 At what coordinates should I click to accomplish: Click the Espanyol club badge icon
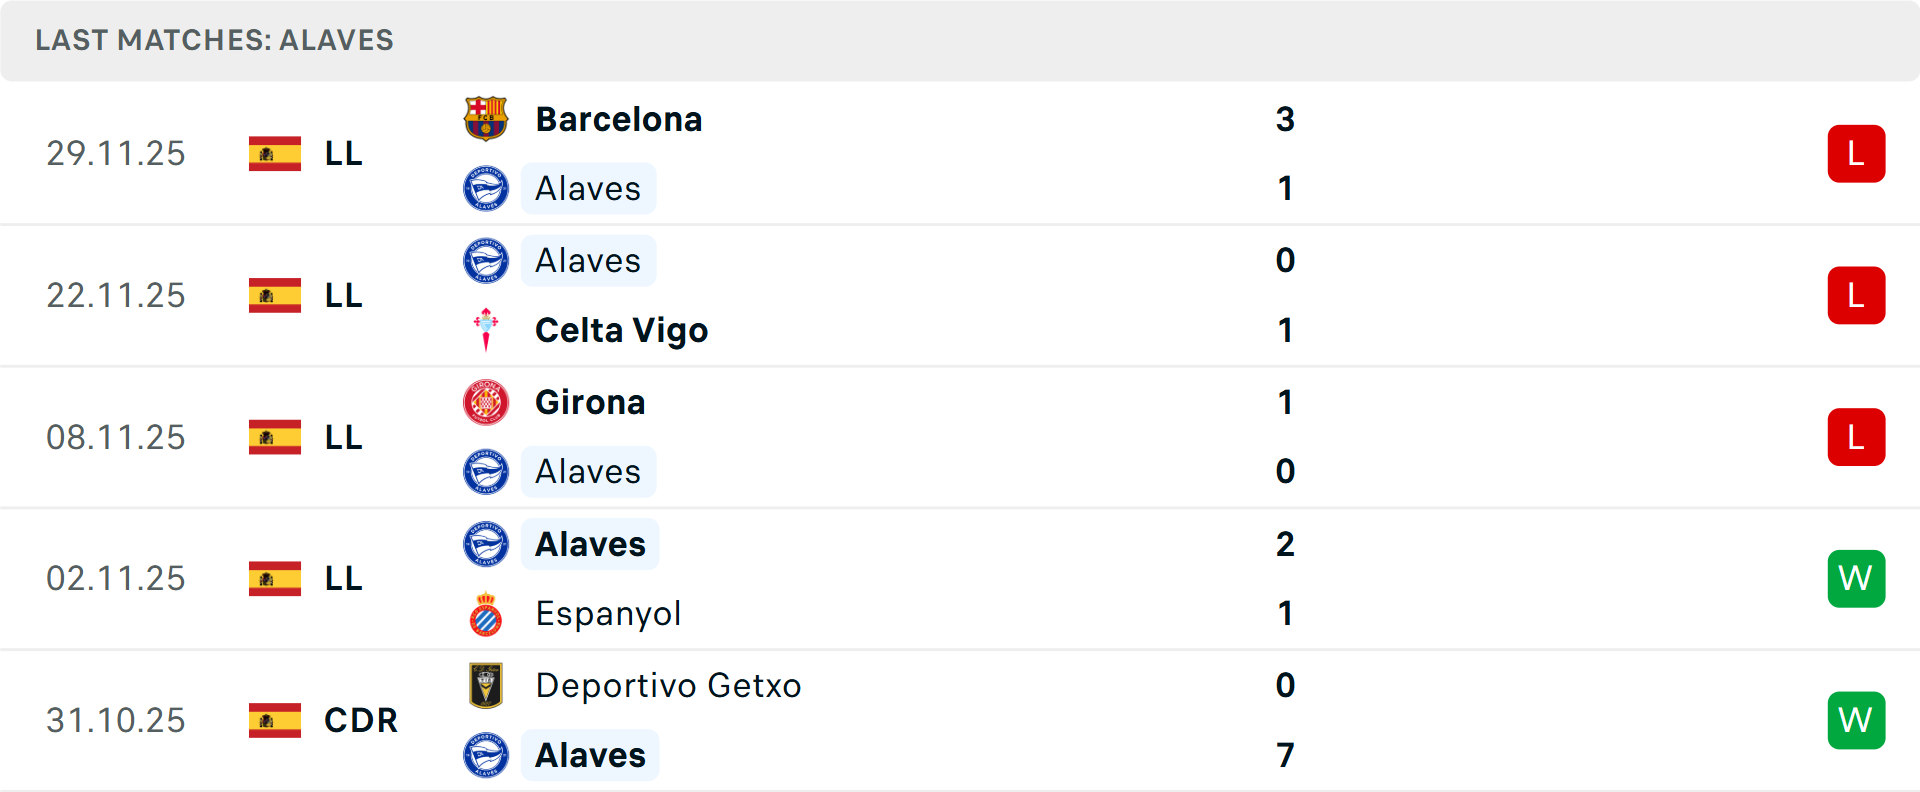[487, 614]
